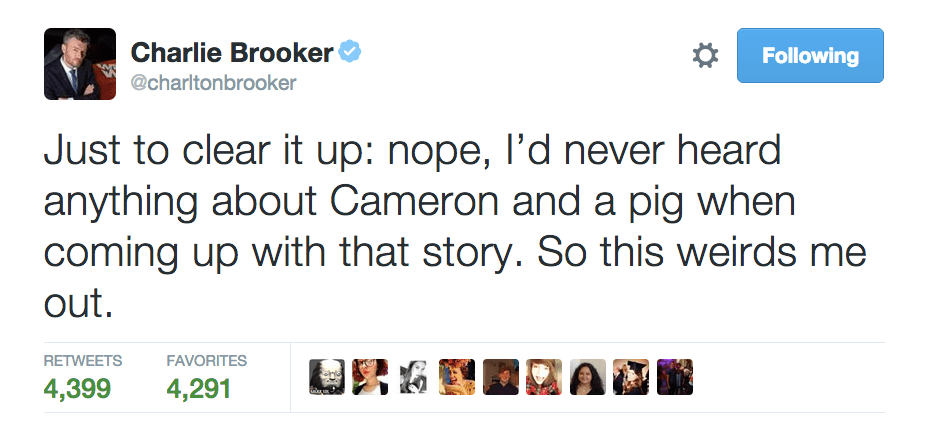Open the grey cartoon face avatar
Image resolution: width=929 pixels, height=424 pixels.
pos(326,377)
